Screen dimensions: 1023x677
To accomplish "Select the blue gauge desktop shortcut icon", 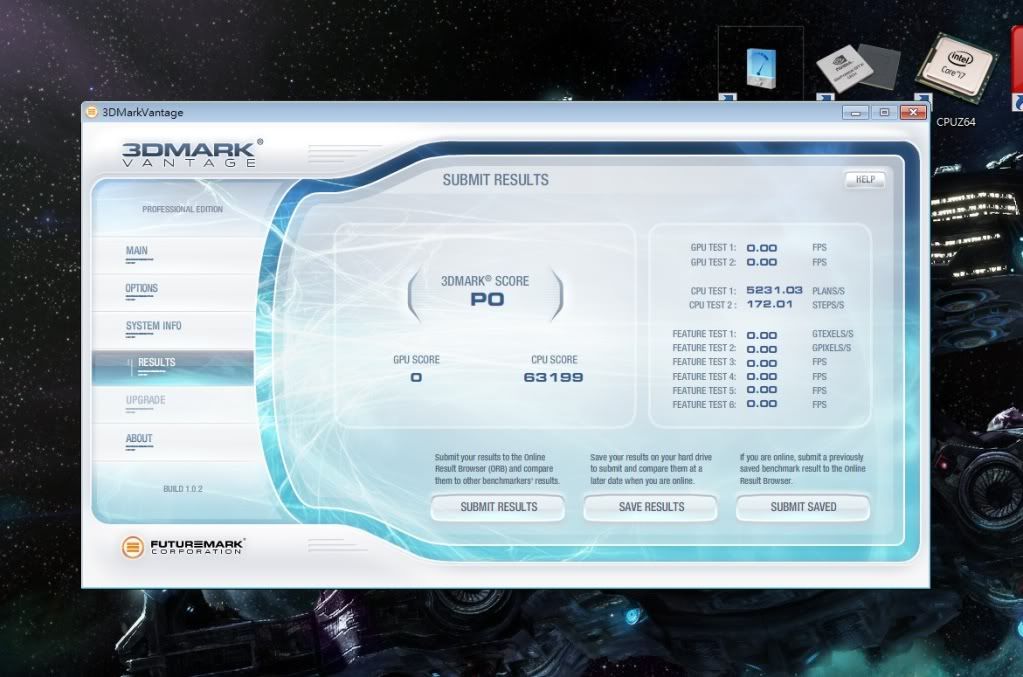I will click(x=761, y=68).
